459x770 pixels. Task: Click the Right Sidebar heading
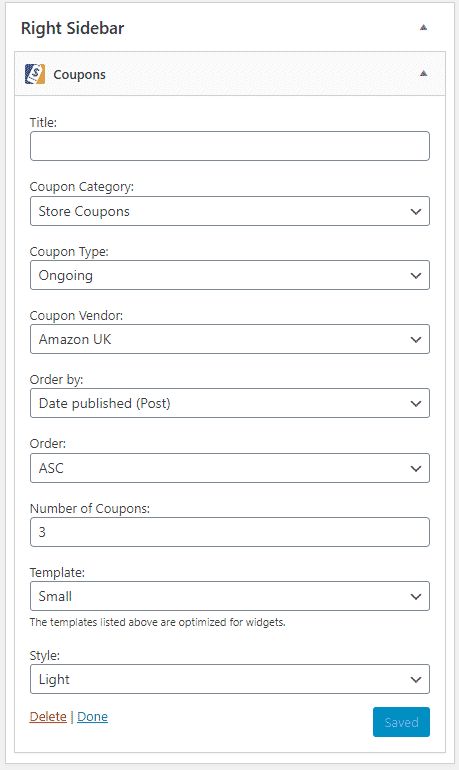[x=72, y=28]
